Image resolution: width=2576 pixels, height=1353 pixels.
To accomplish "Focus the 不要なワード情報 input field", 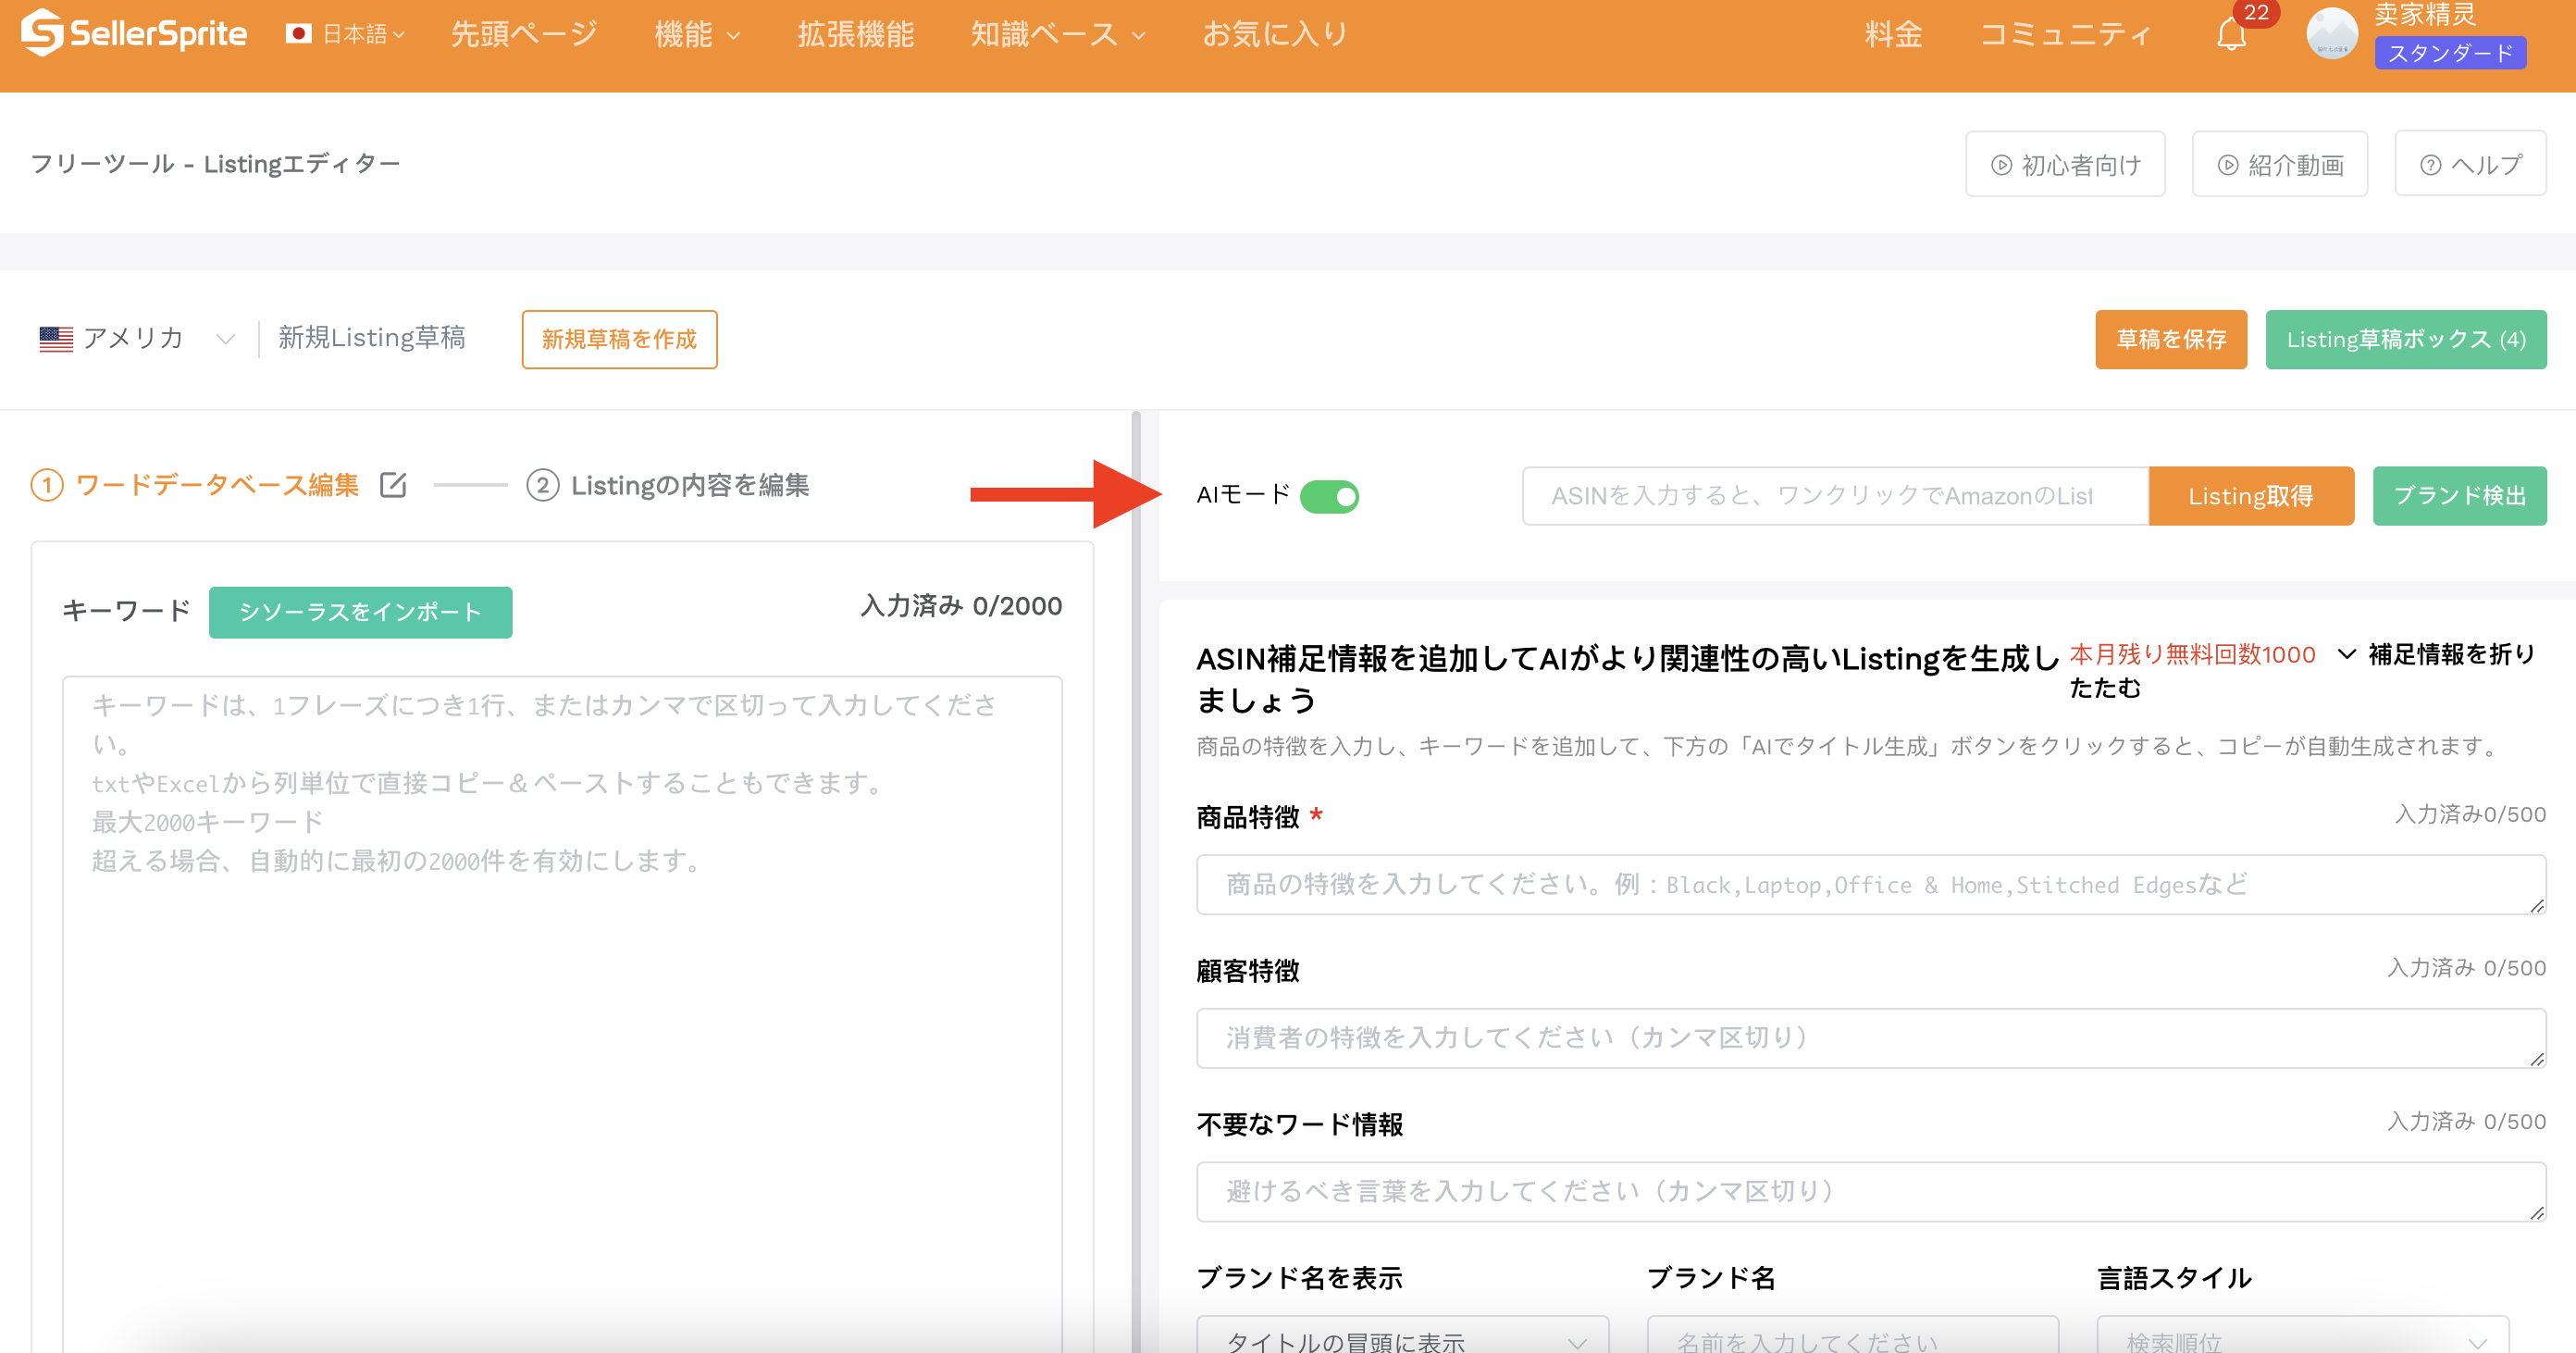I will pyautogui.click(x=1871, y=1192).
